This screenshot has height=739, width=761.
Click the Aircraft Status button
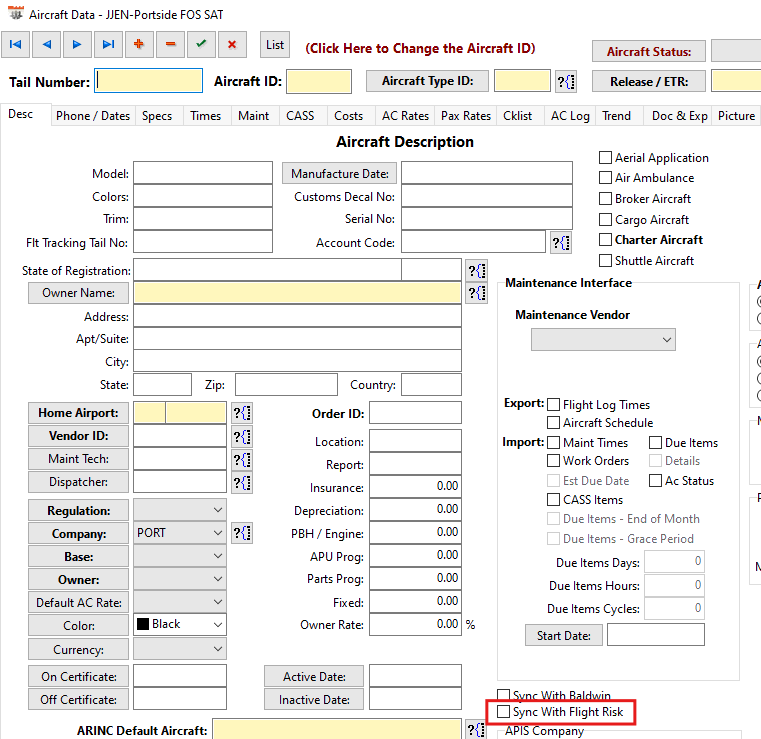click(x=649, y=51)
